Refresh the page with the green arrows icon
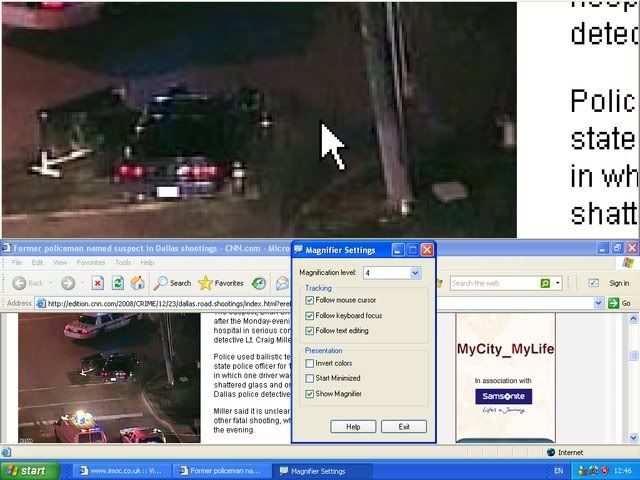Viewport: 640px width, 480px height. pos(118,283)
